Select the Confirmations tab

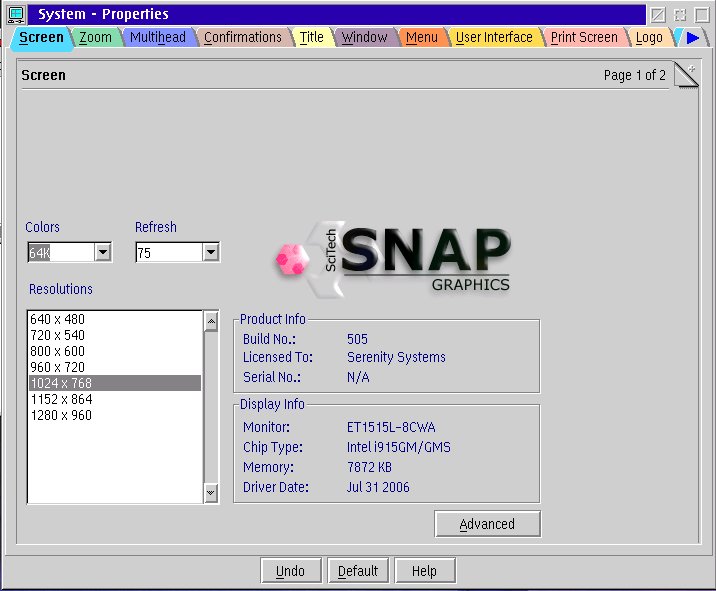coord(242,37)
